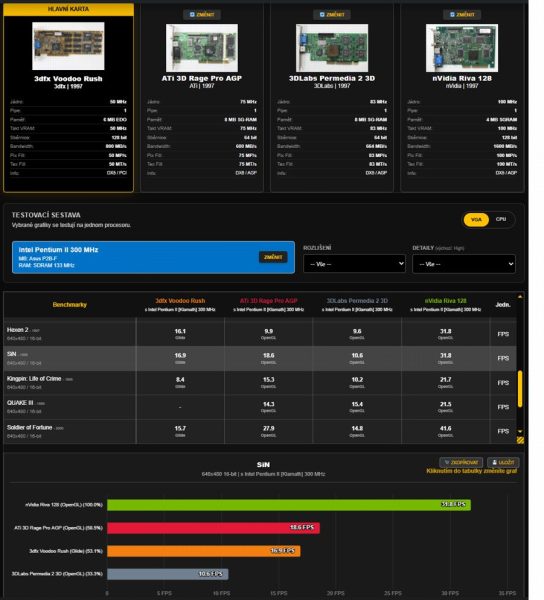Click the QUAKE III Permedia 15.4 value

[357, 404]
